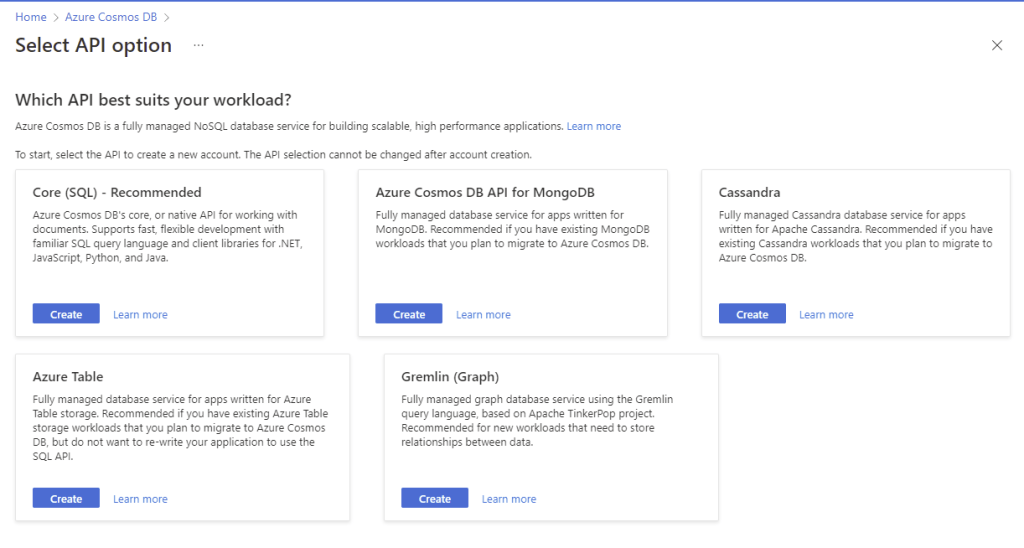1024x548 pixels.
Task: Open Learn more for Gremlin (Graph)
Action: point(509,499)
